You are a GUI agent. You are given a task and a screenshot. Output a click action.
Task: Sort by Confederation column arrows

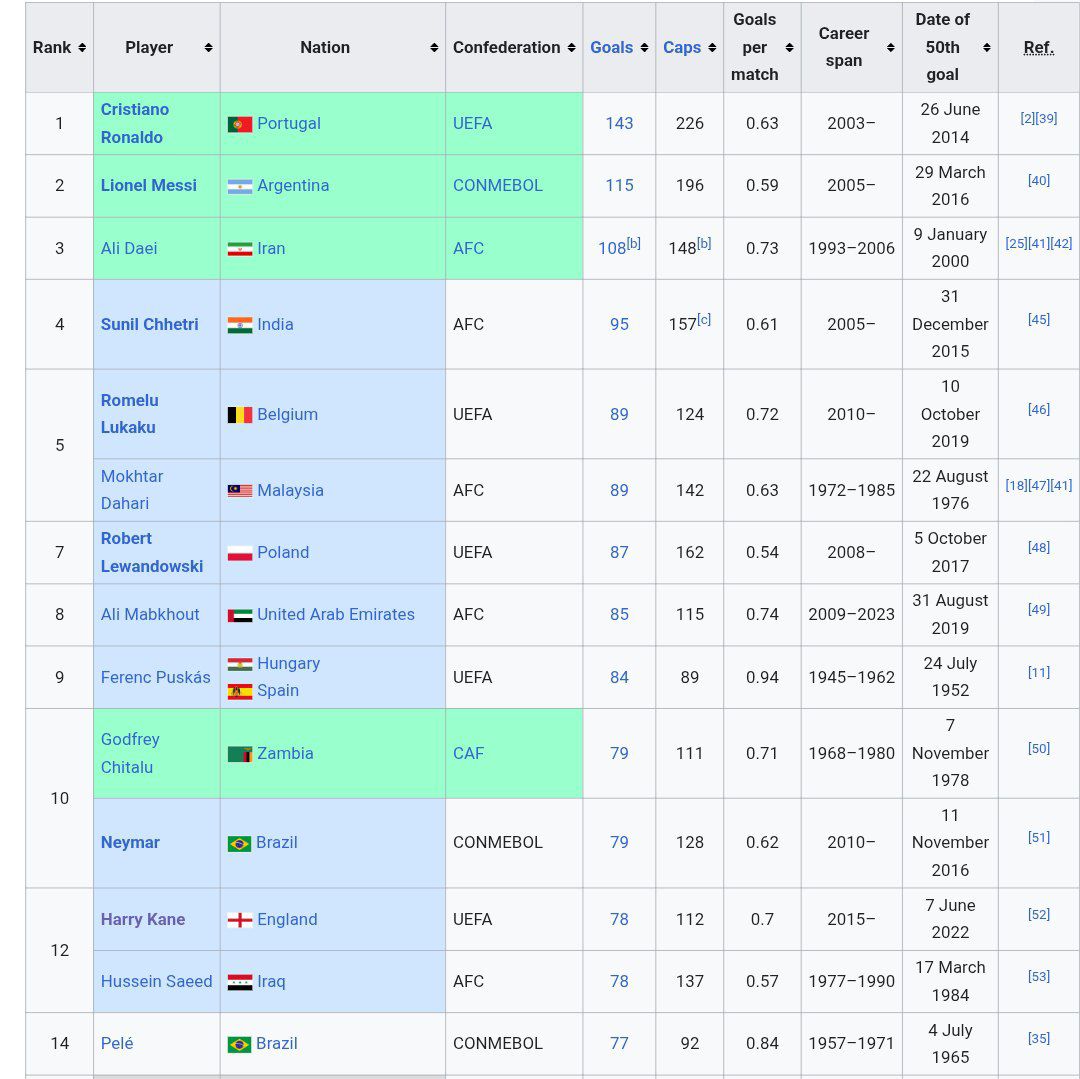[571, 48]
